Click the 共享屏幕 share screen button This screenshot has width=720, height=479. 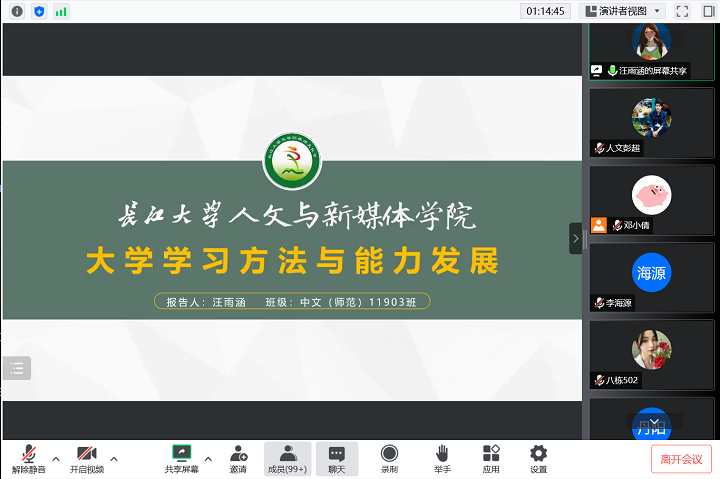[x=182, y=459]
